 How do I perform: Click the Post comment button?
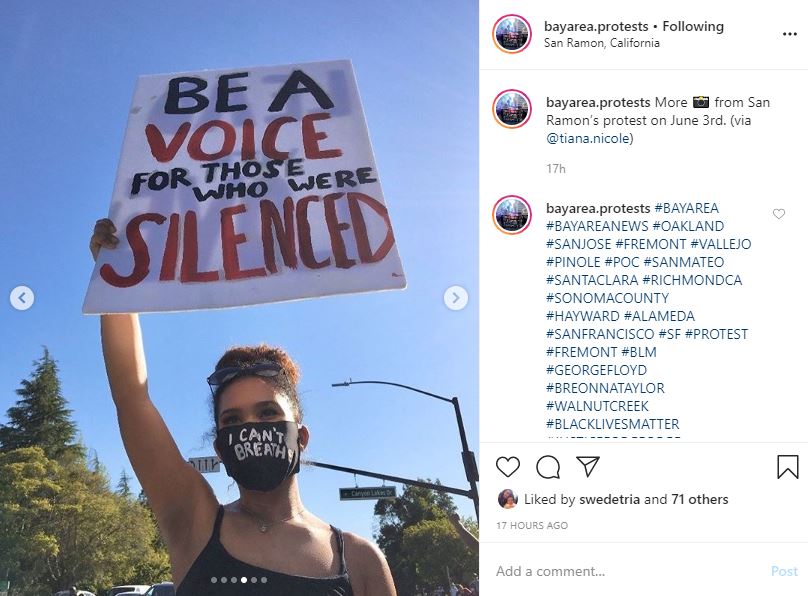click(784, 571)
